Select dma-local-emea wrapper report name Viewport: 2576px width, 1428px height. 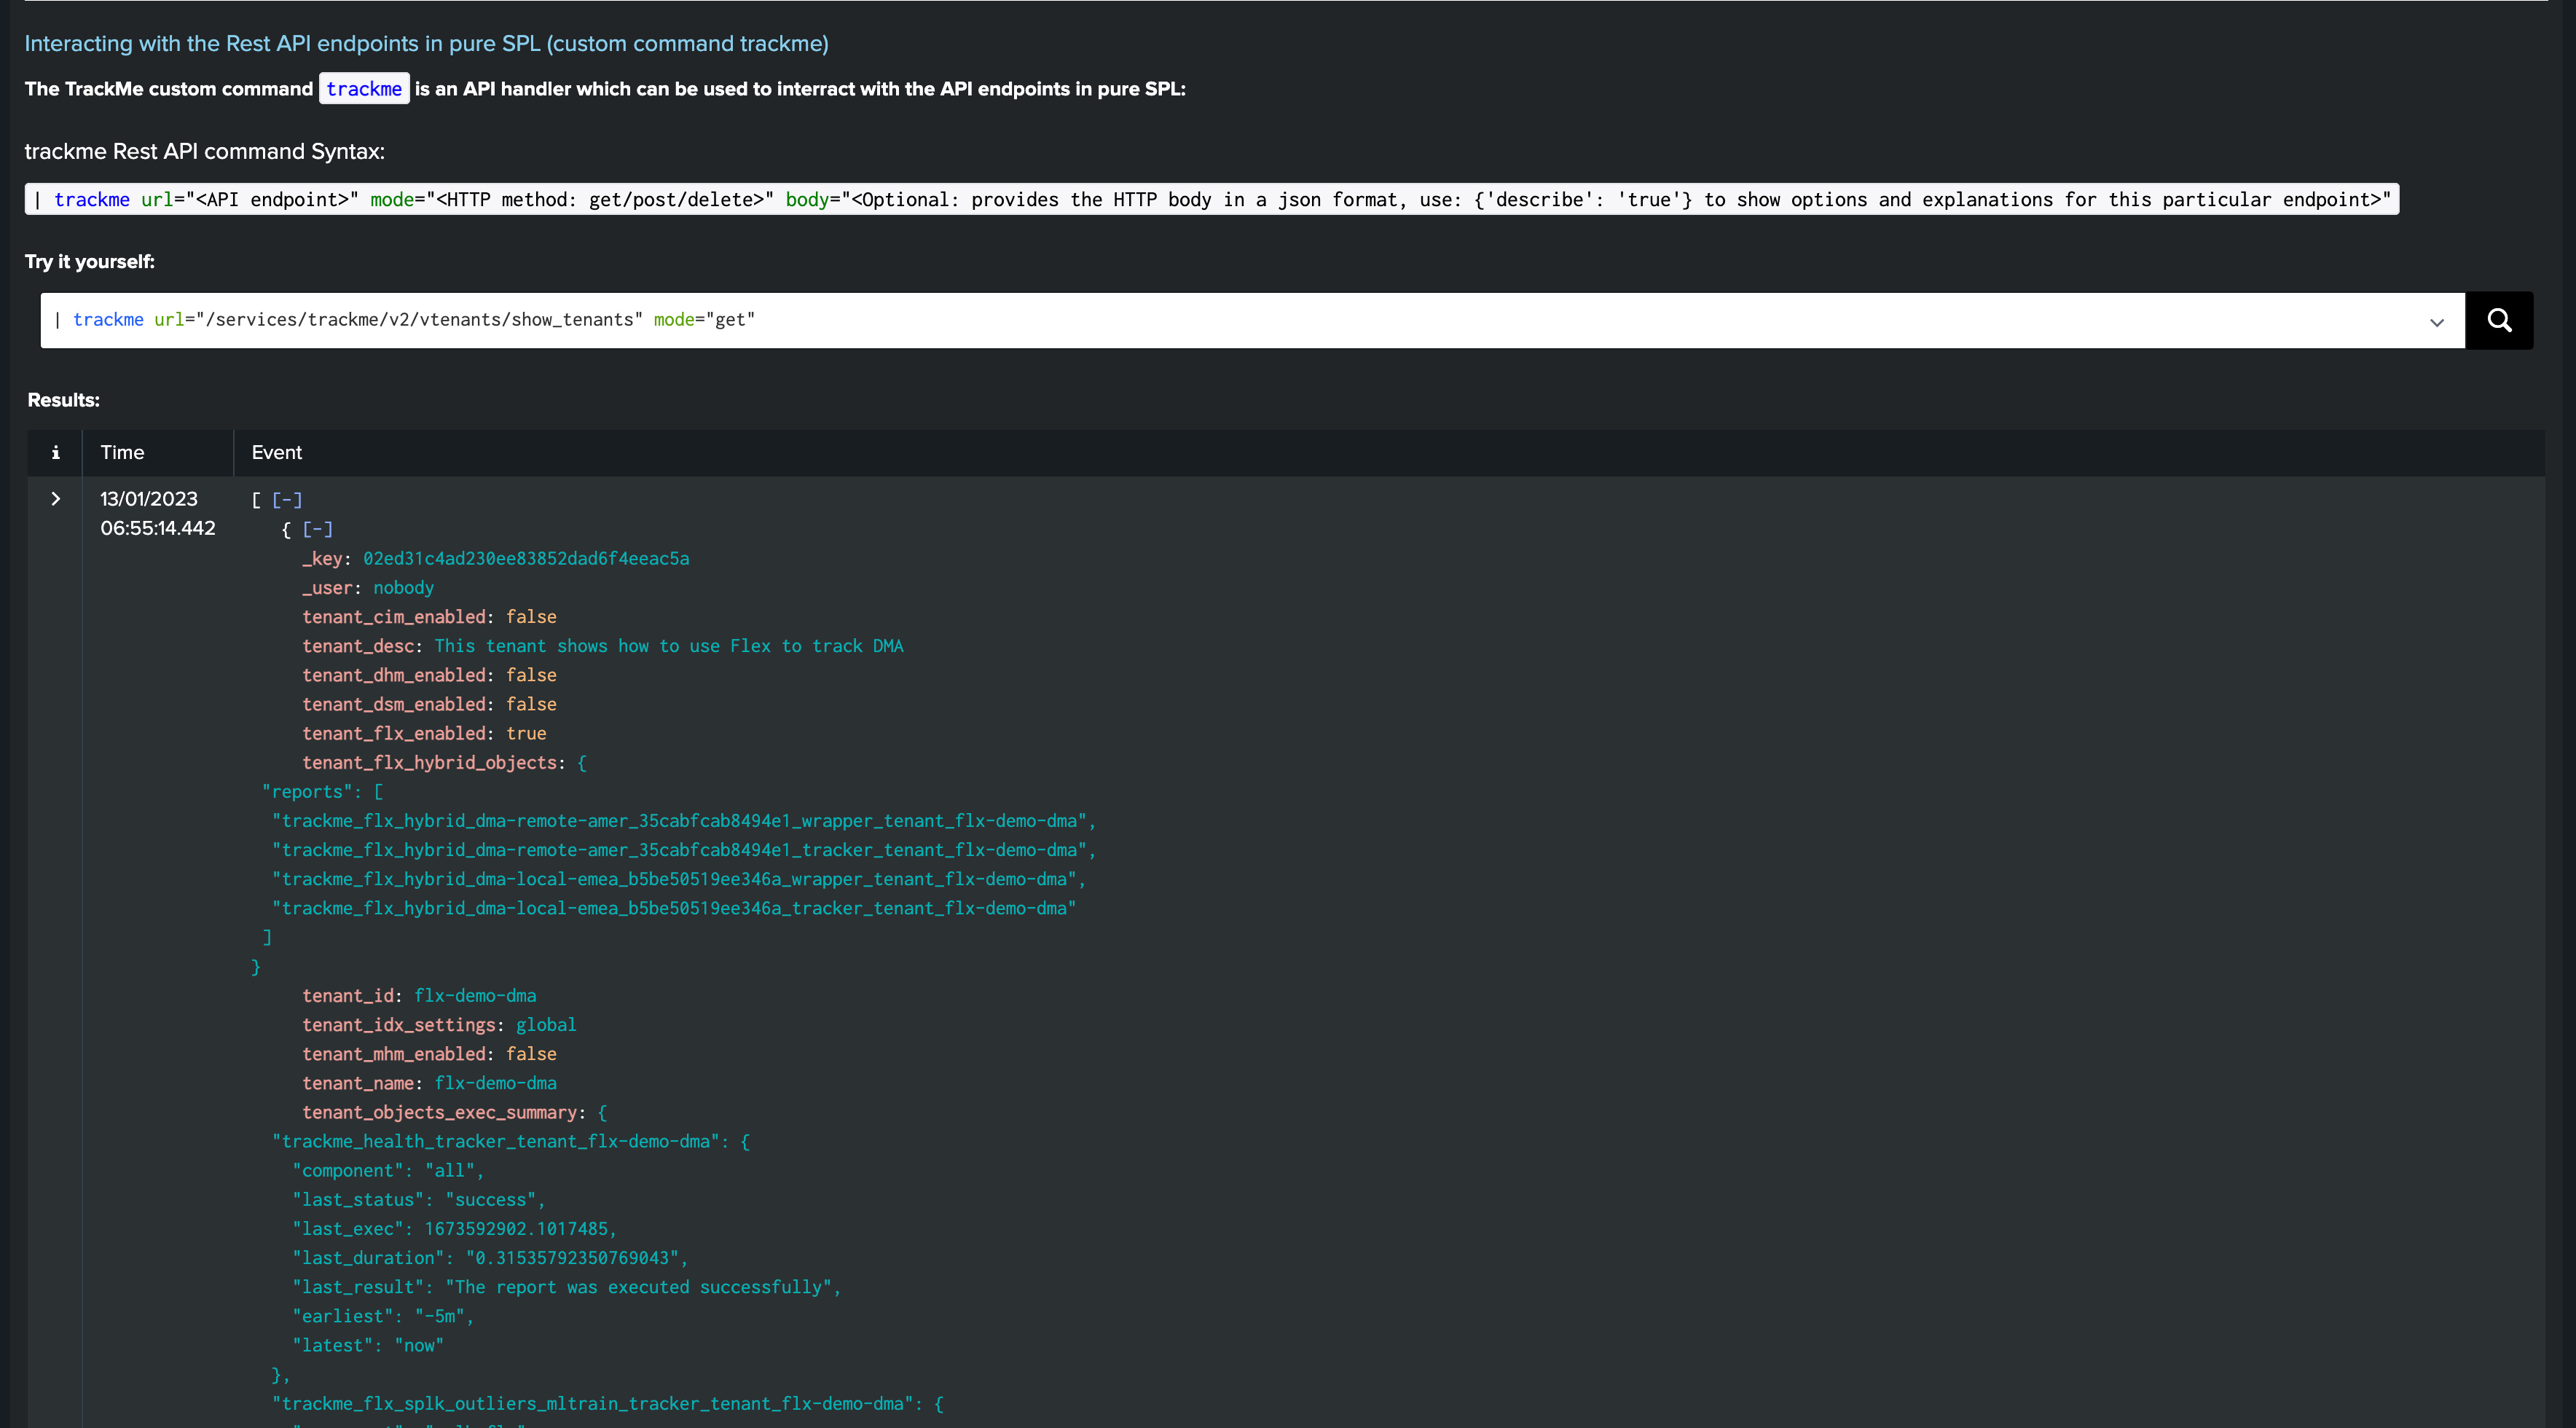(679, 879)
